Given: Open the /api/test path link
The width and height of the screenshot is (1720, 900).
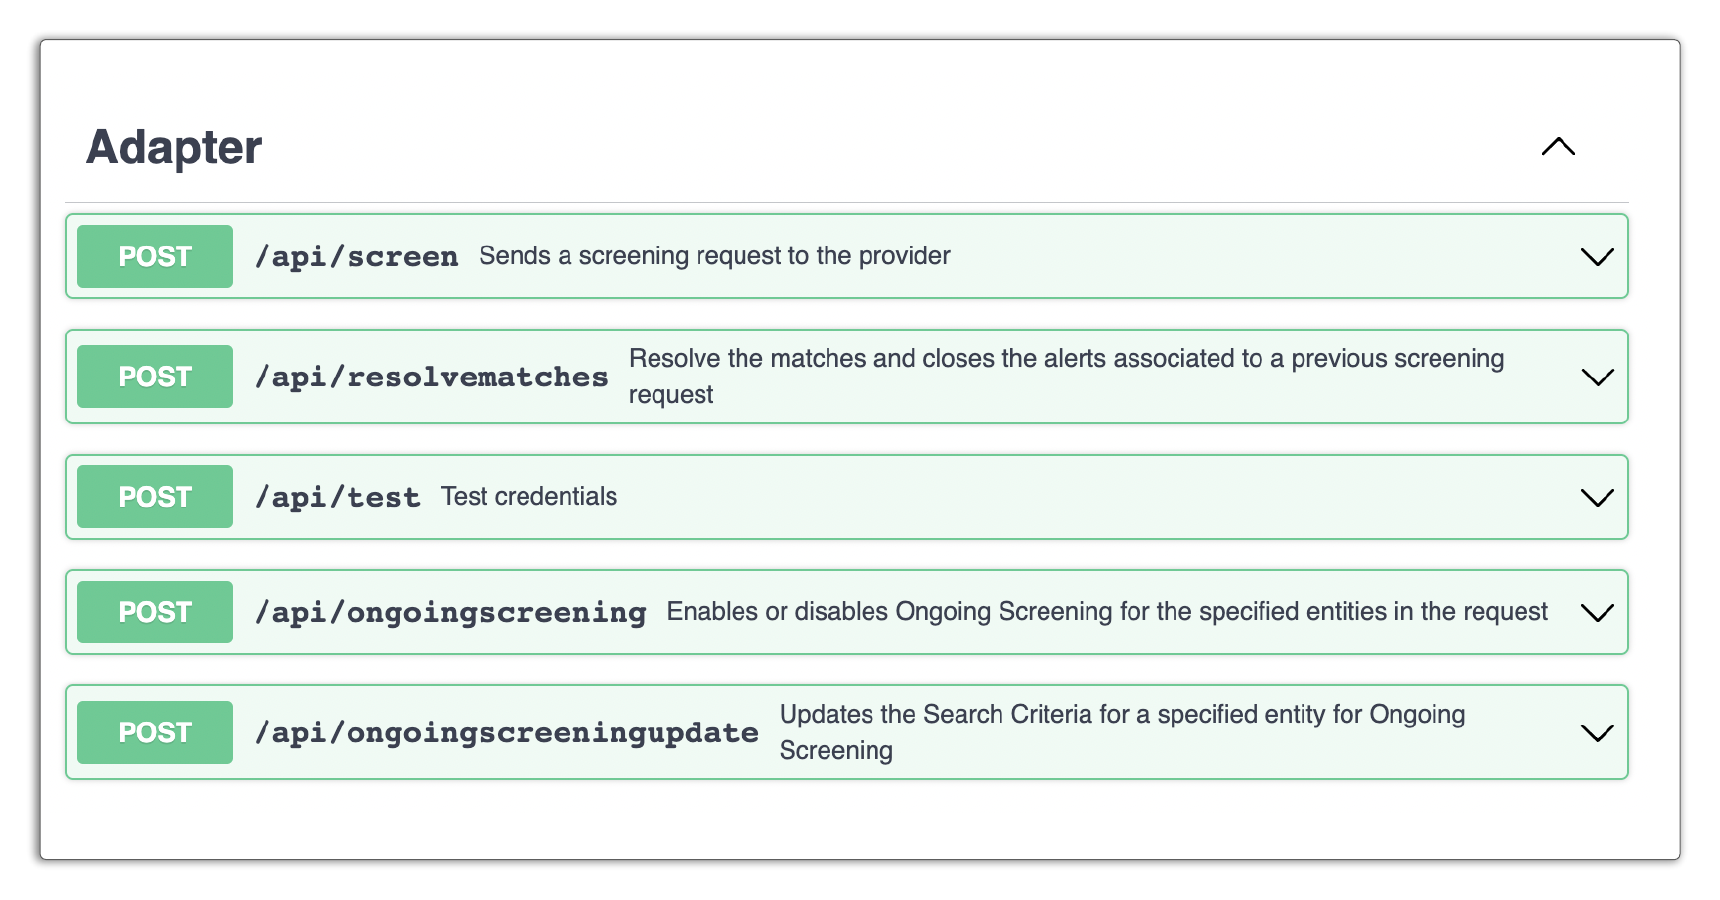Looking at the screenshot, I should point(338,497).
